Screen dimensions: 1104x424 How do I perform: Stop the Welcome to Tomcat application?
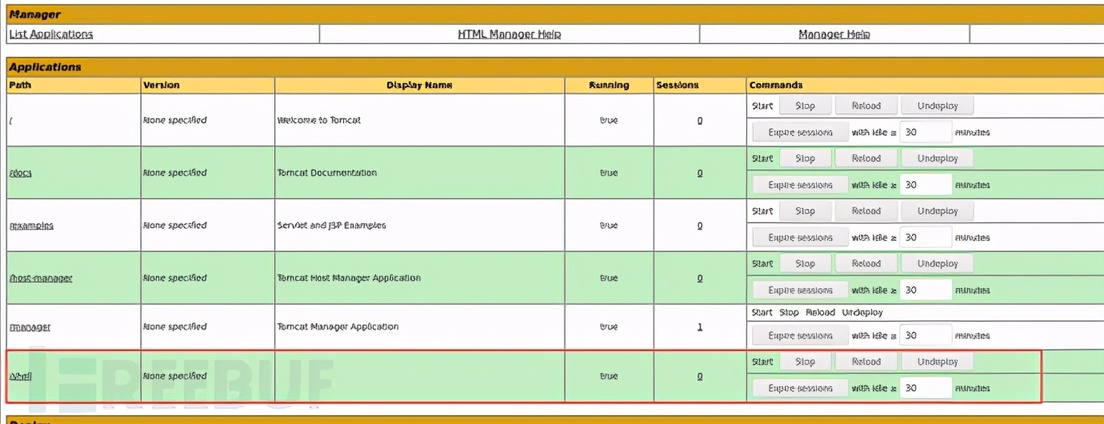(805, 106)
